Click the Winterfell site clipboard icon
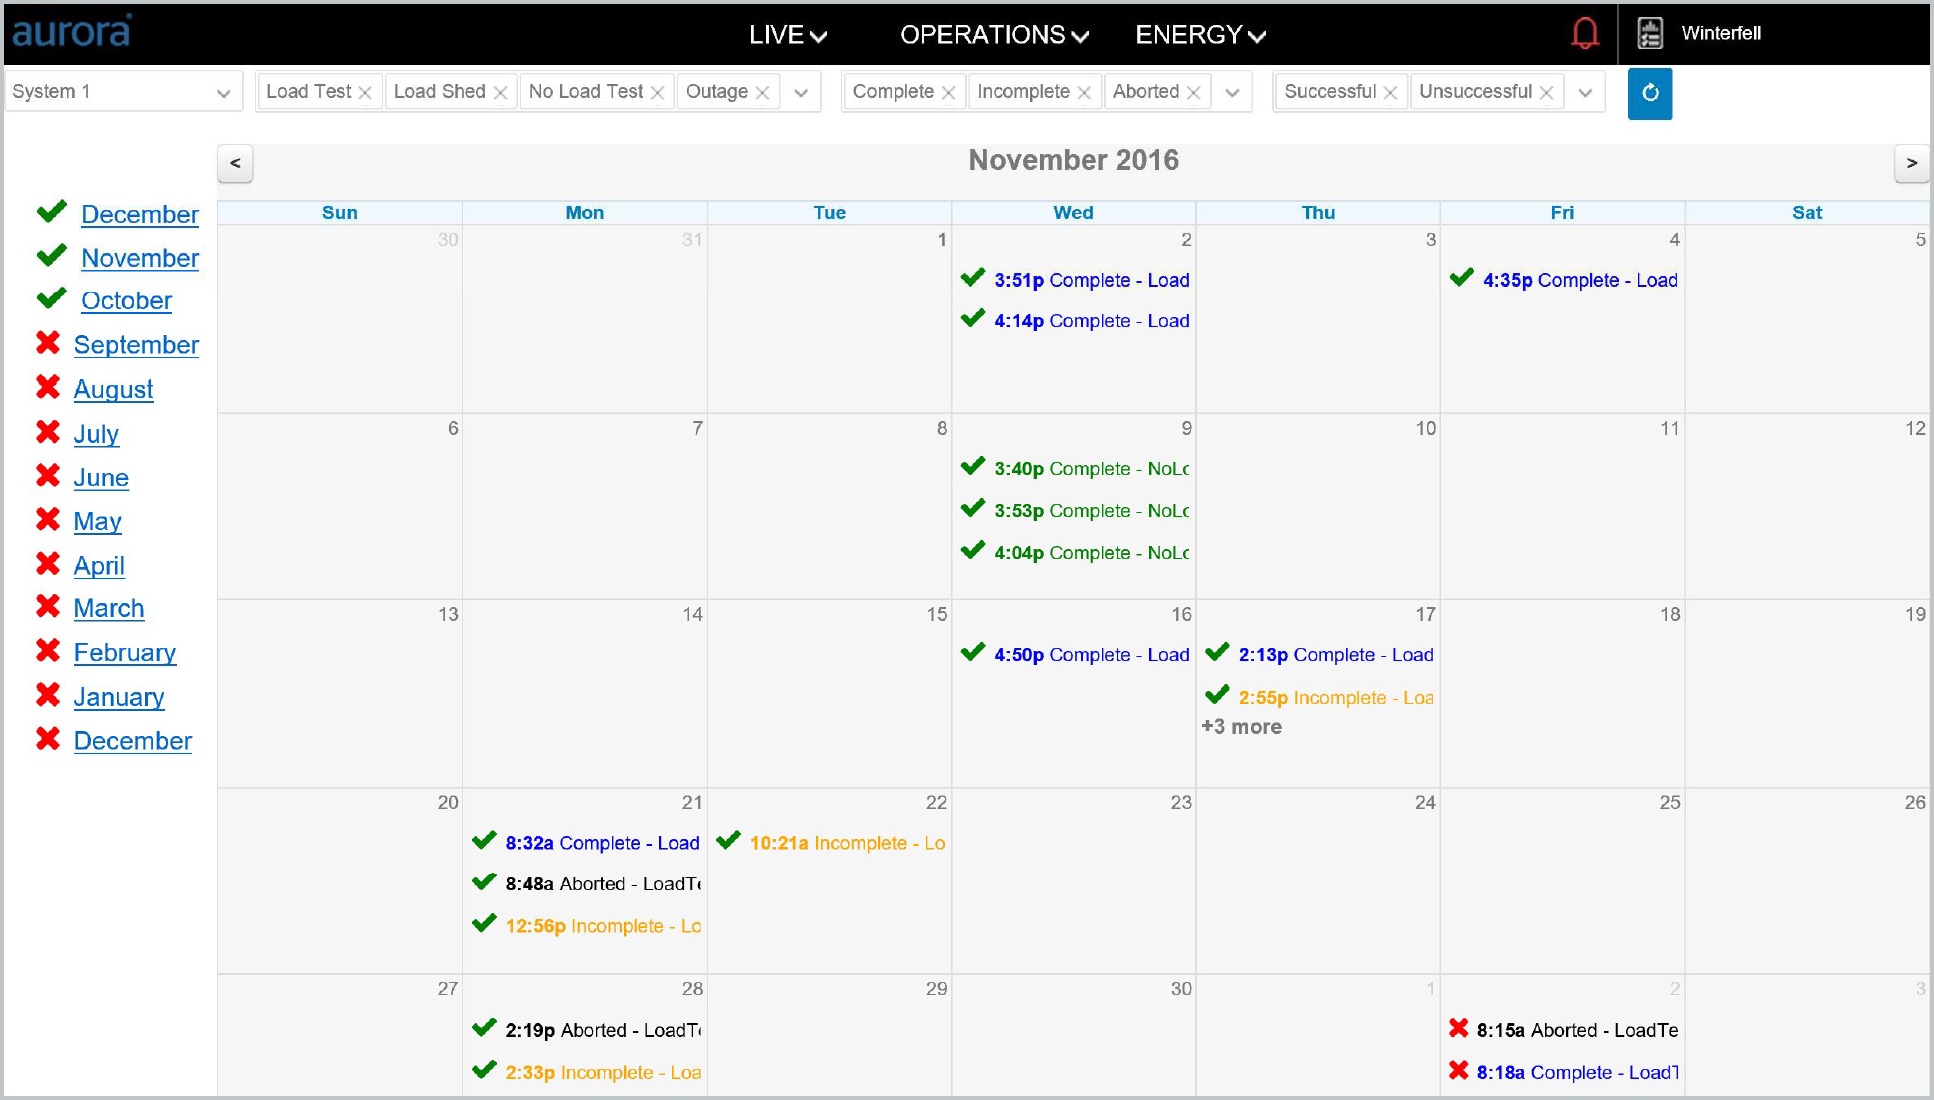The image size is (1934, 1100). coord(1650,33)
